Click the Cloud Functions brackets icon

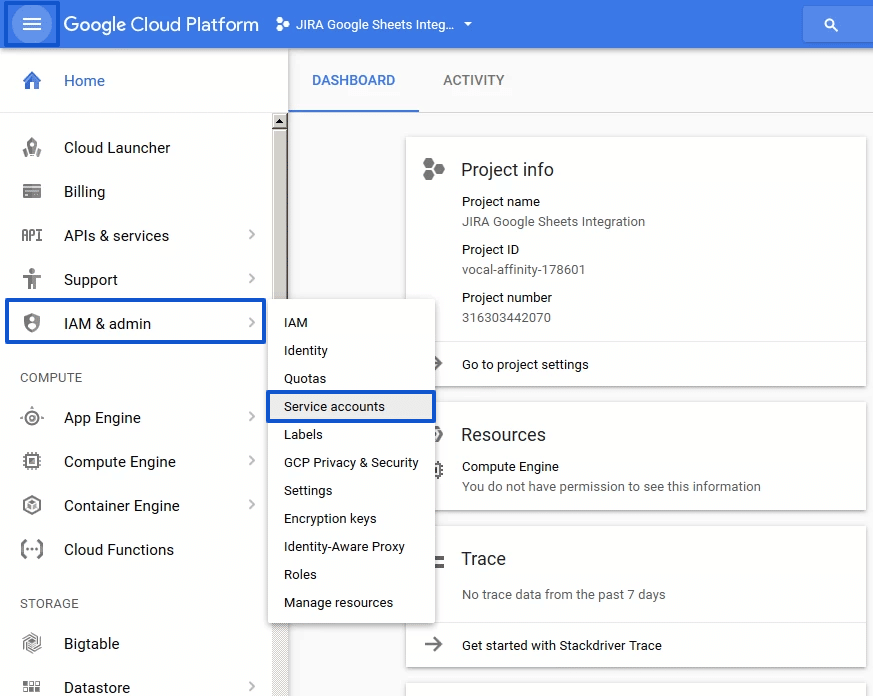pyautogui.click(x=32, y=549)
